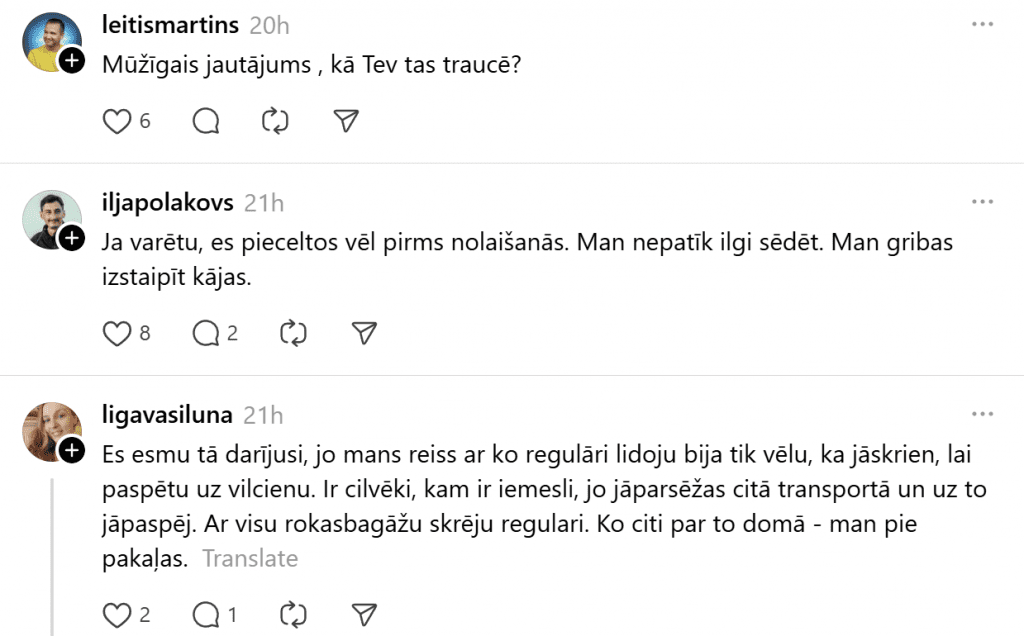Open more options for the leitismartins post
Image resolution: width=1024 pixels, height=636 pixels.
coord(982,23)
